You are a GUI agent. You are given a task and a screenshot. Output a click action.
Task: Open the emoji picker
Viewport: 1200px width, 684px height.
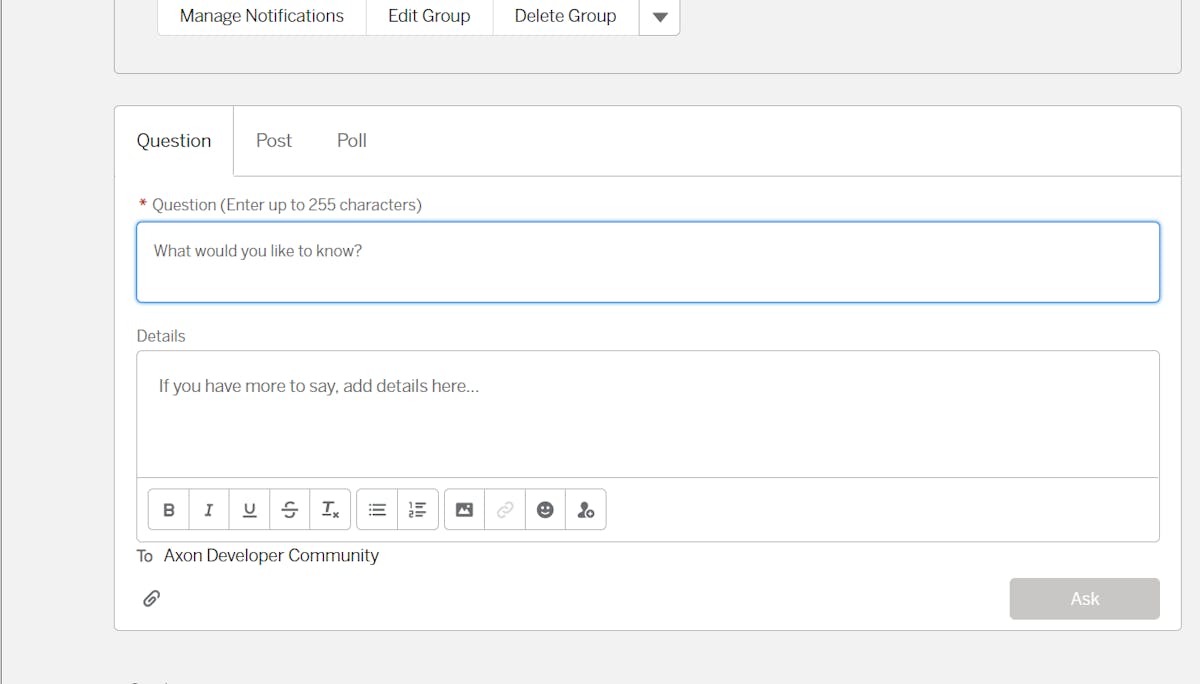coord(545,510)
